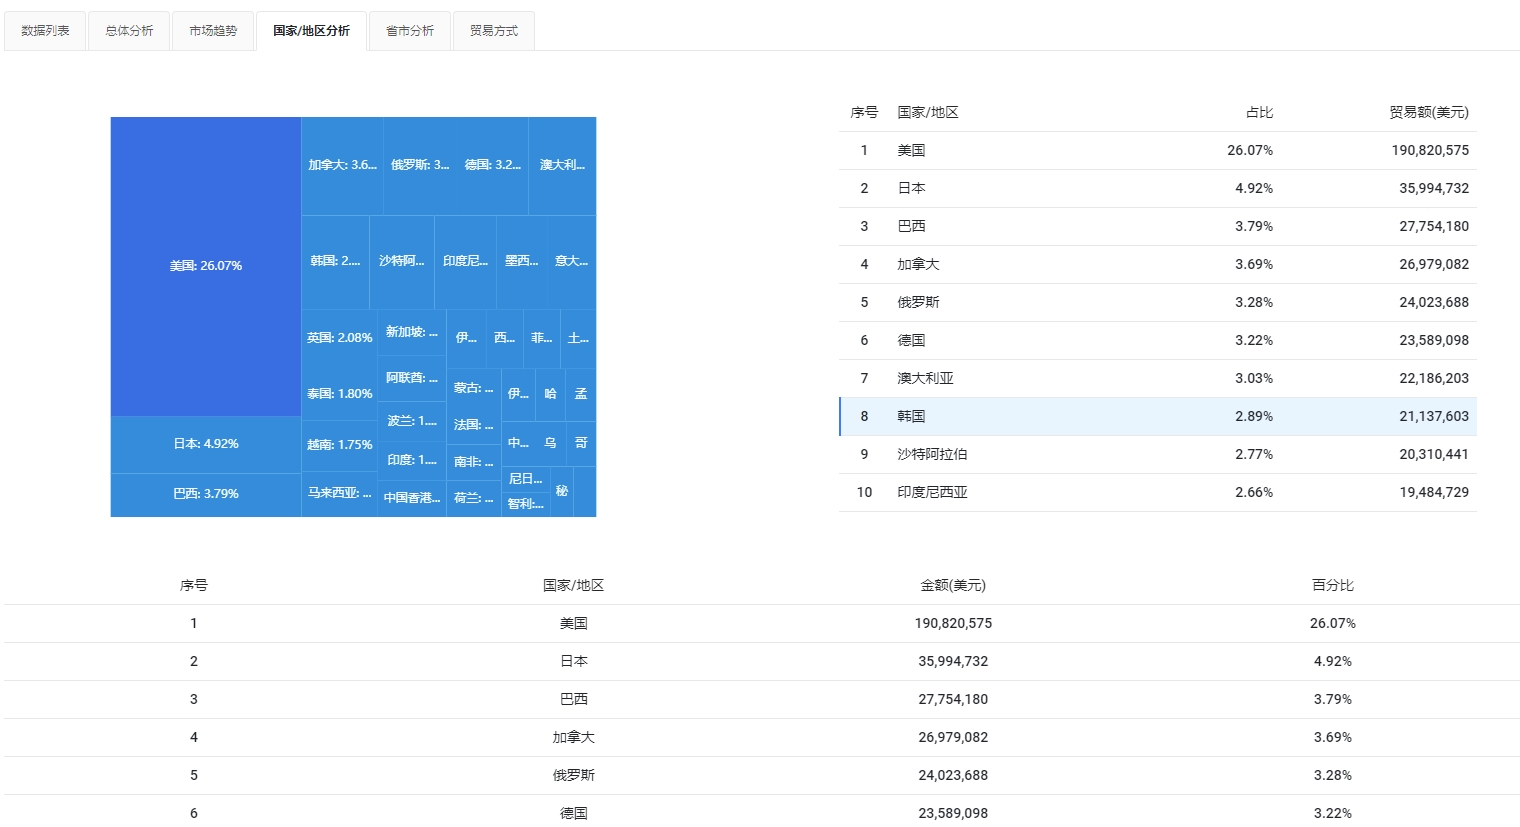Click the 墨西... treemap cell
This screenshot has width=1520, height=827.
[x=522, y=261]
